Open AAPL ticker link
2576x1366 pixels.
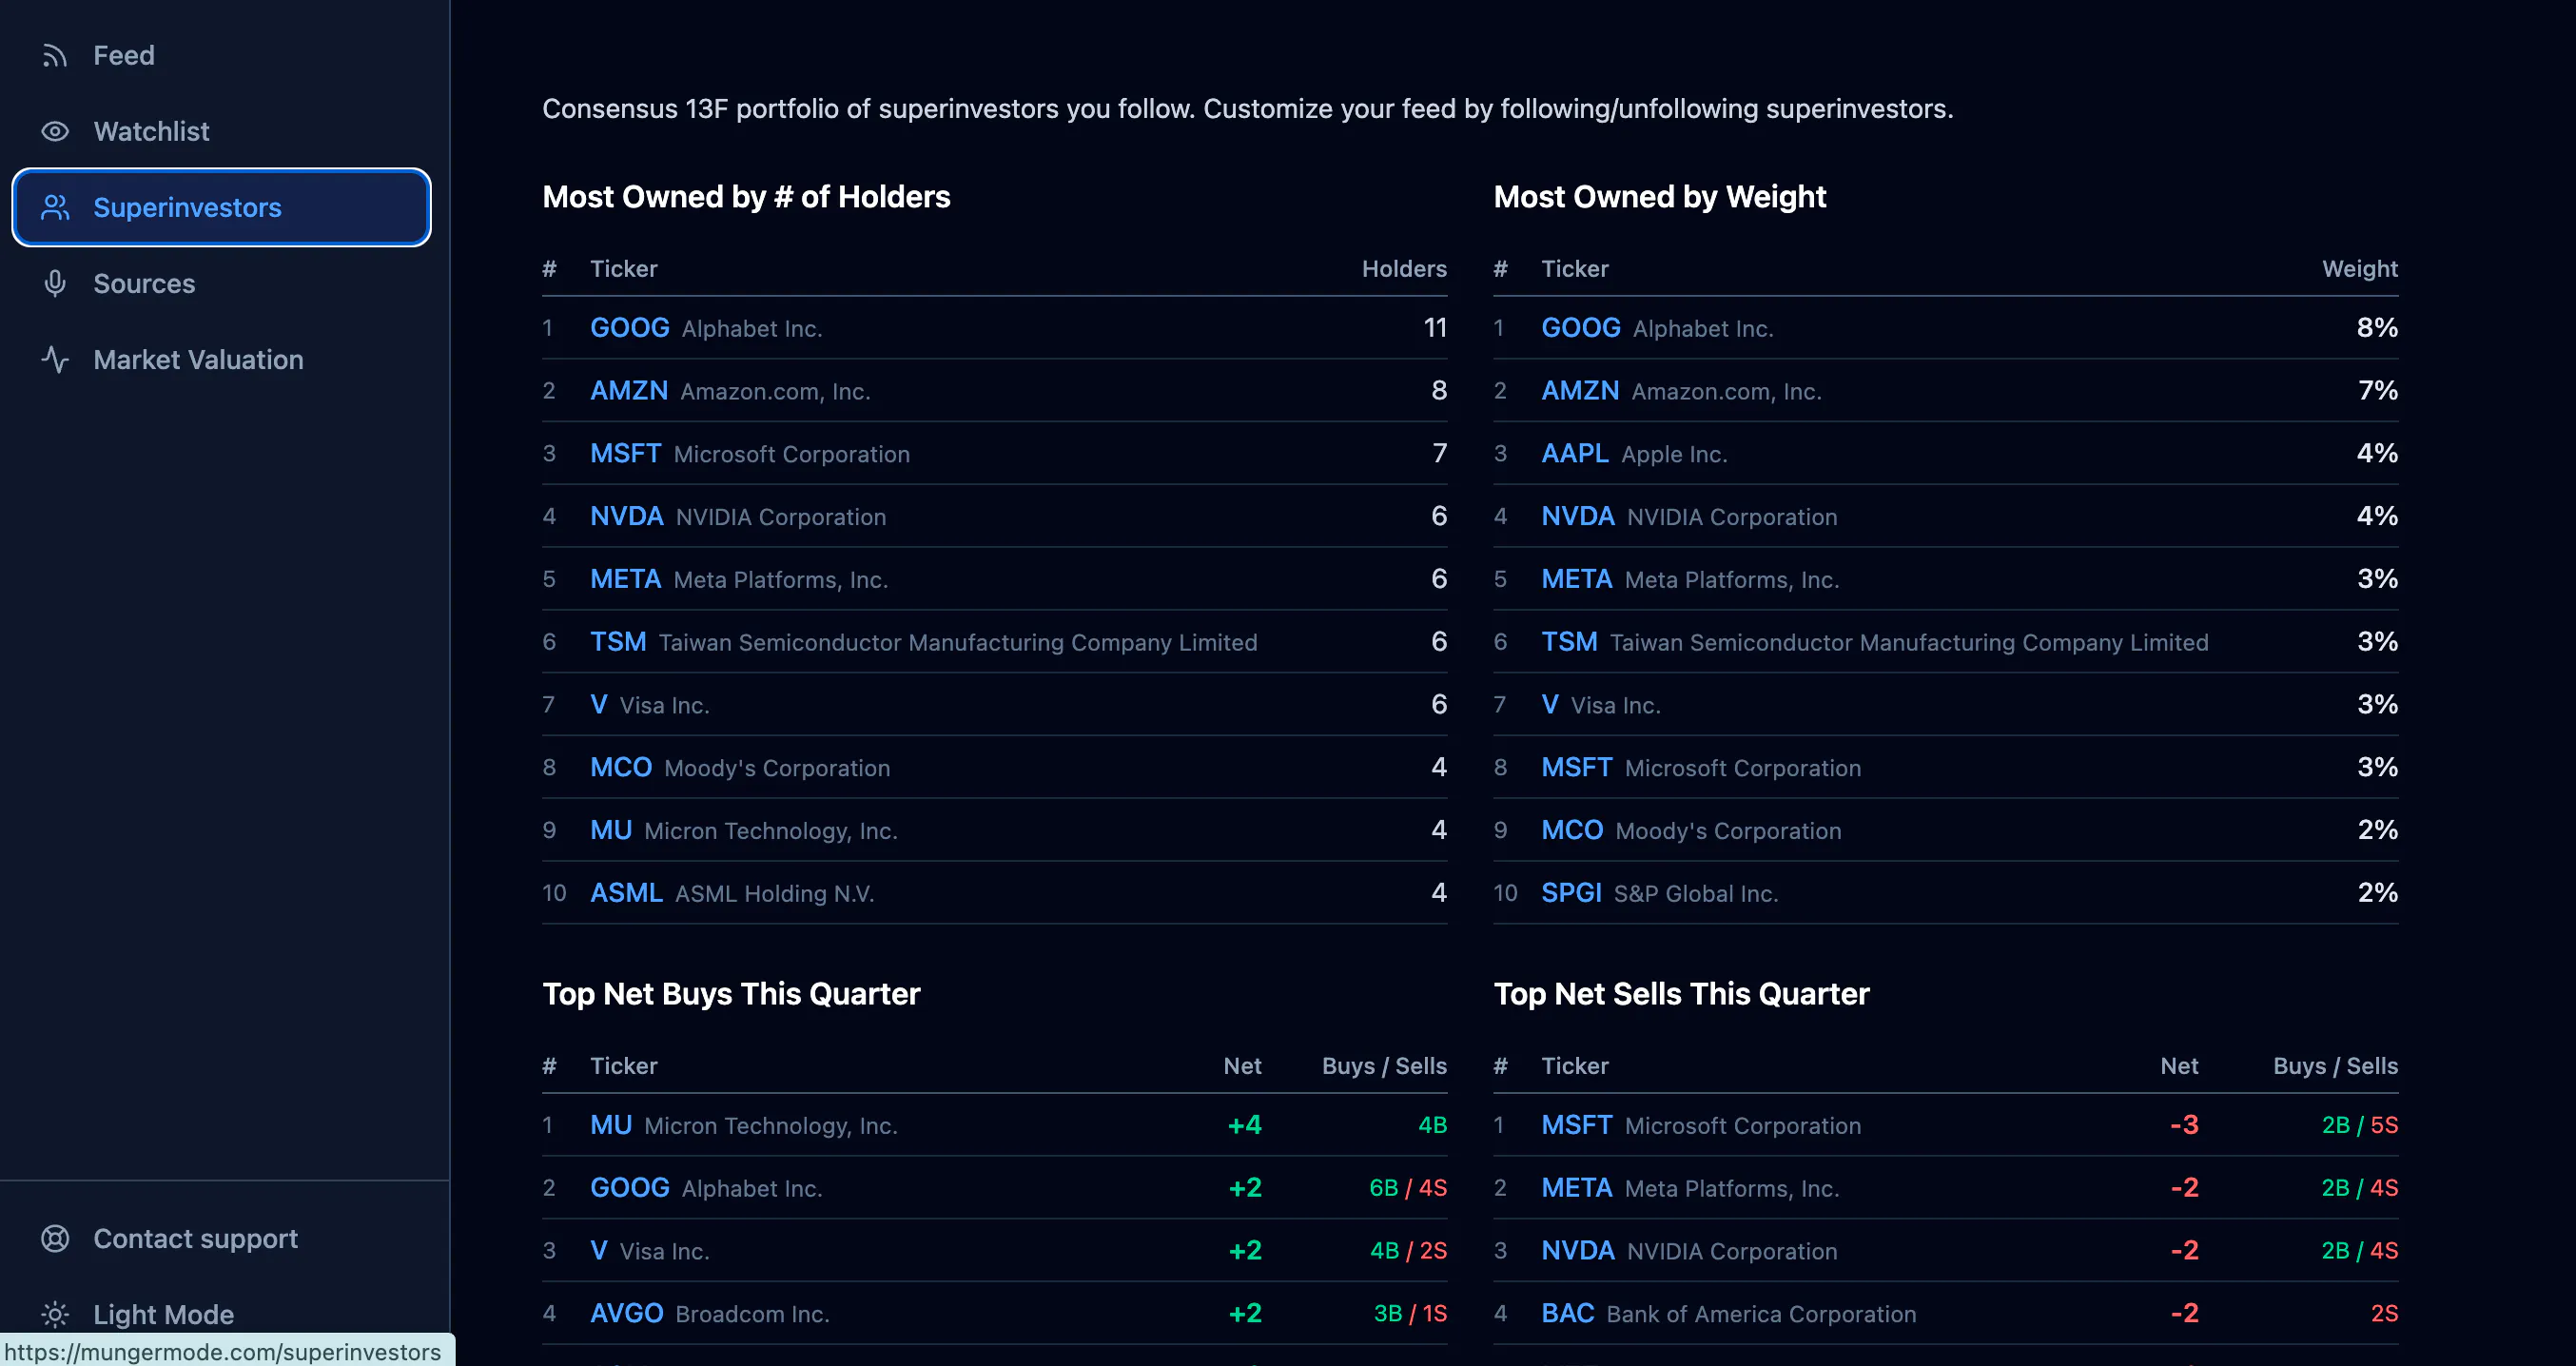coord(1574,454)
